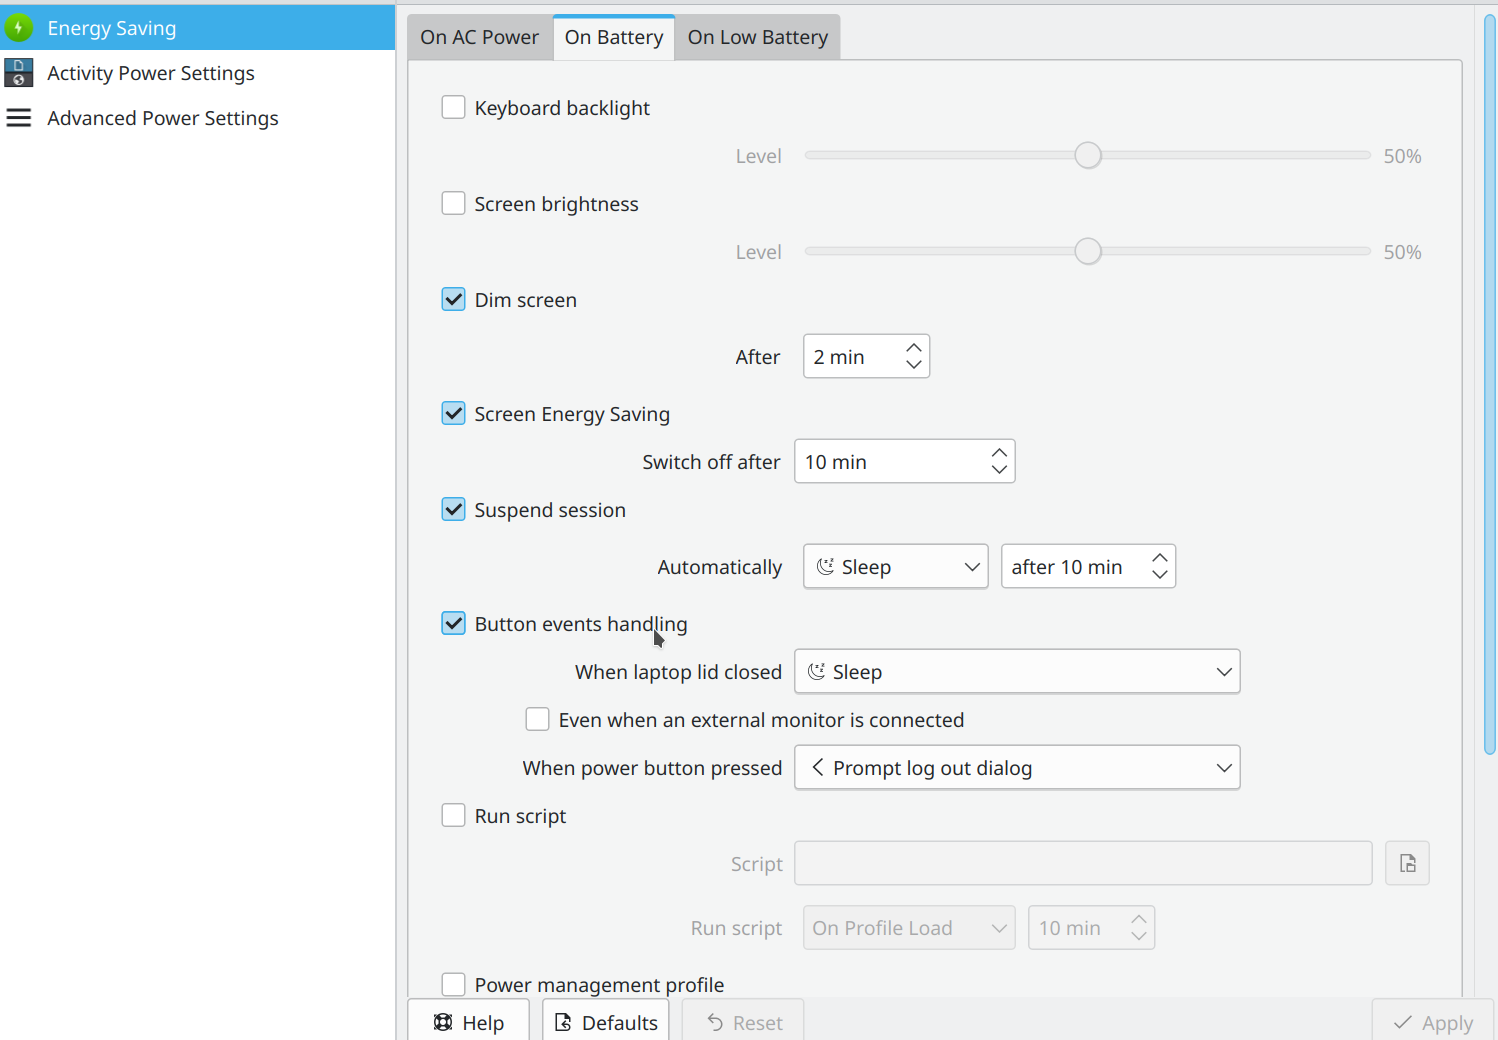Click the green Energy Saving lightning icon
The width and height of the screenshot is (1498, 1040).
pos(19,28)
